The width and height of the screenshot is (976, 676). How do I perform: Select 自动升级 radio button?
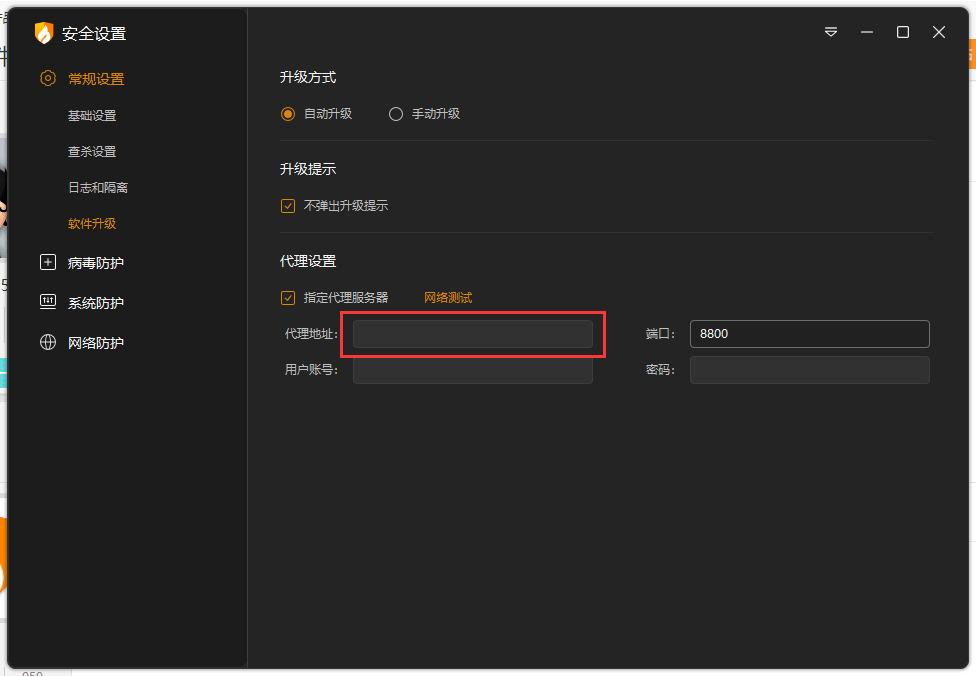[288, 114]
